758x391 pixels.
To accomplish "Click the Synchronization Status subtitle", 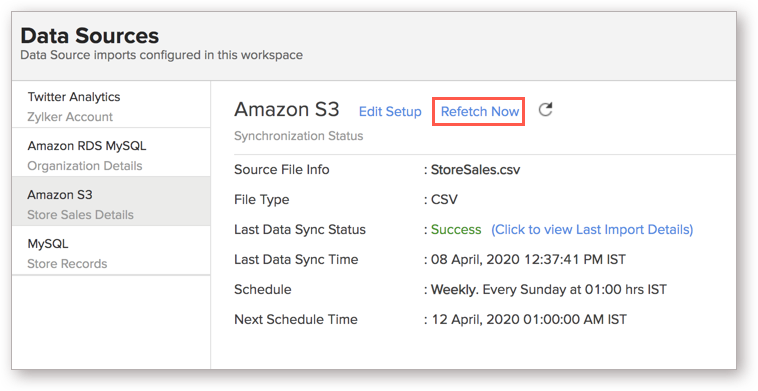I will (x=299, y=136).
